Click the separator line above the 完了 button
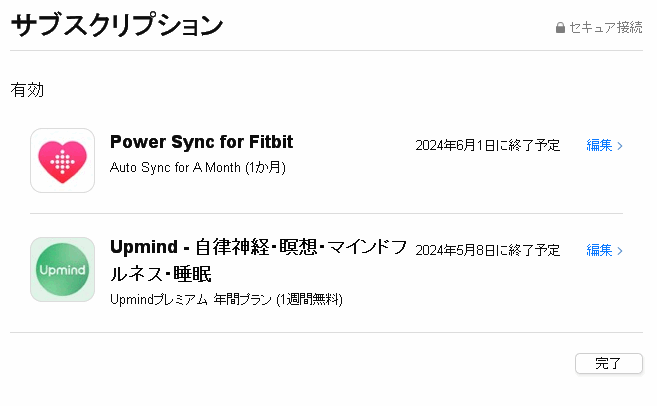This screenshot has height=406, width=657. [x=326, y=332]
